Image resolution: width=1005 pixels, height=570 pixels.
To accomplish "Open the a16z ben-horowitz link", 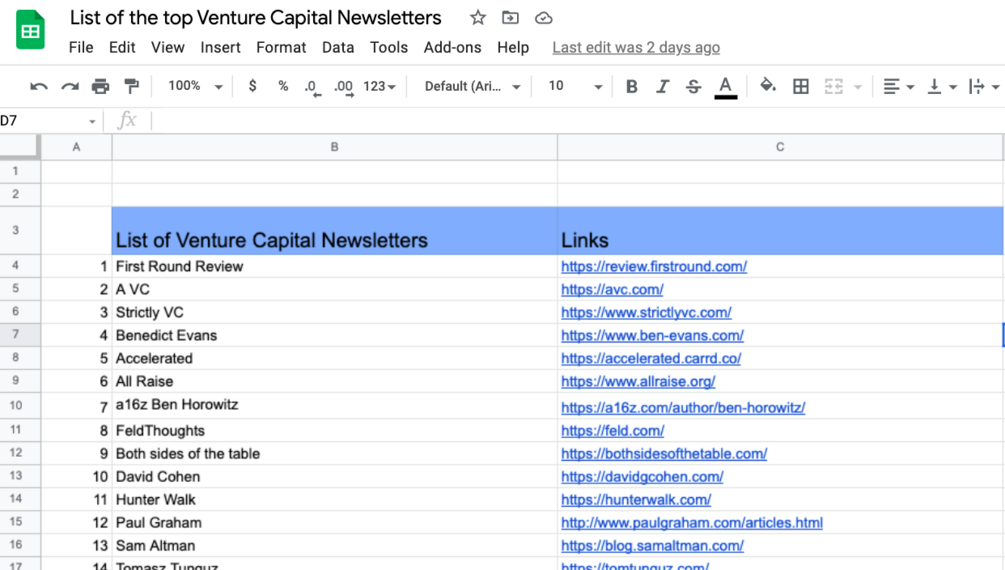I will [x=683, y=408].
